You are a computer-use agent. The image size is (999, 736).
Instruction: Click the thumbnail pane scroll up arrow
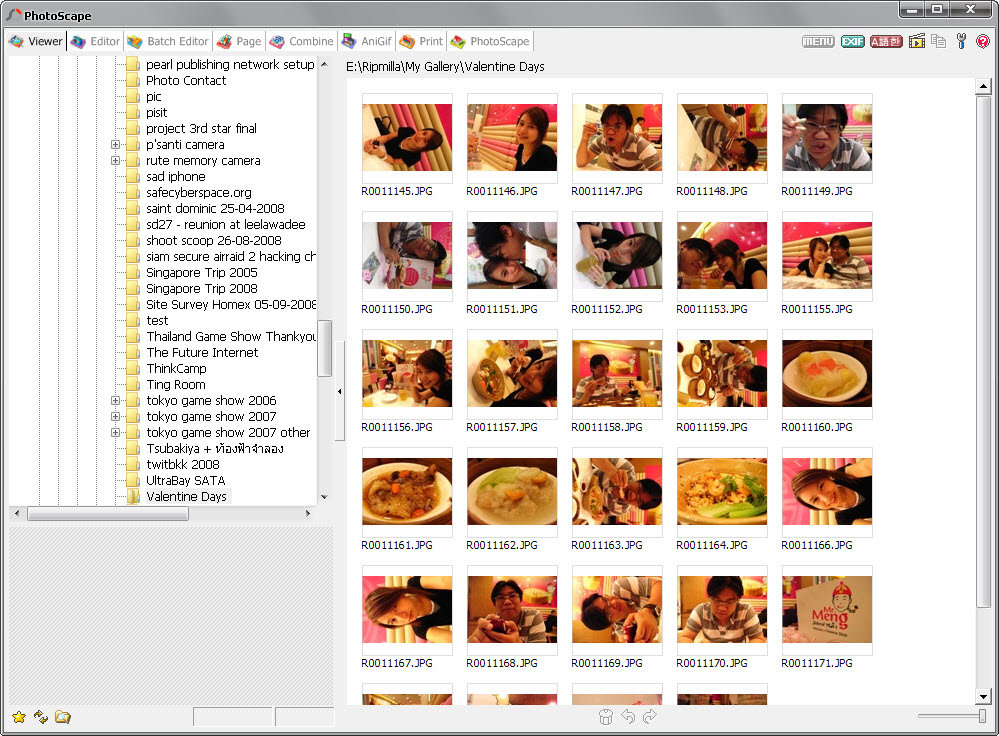click(x=983, y=86)
